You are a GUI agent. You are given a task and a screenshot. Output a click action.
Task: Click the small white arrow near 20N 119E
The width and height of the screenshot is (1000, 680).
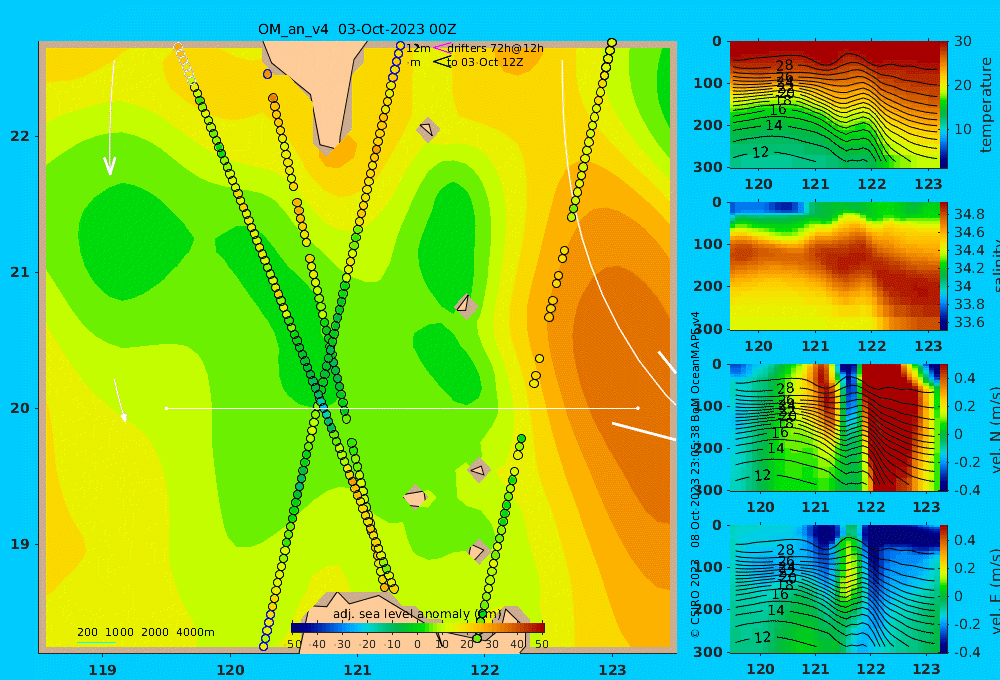(120, 401)
